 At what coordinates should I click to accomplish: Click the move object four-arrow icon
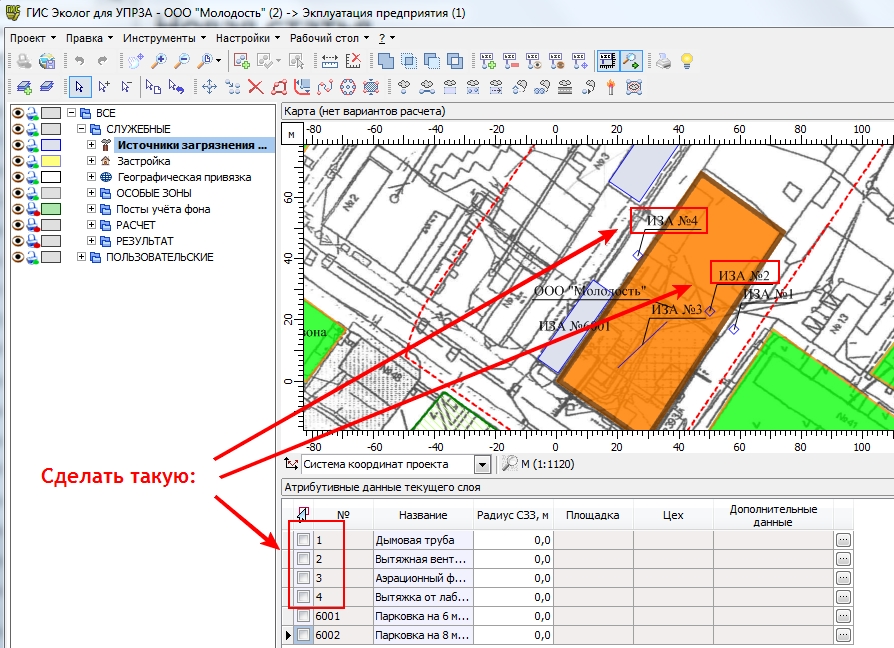[x=209, y=87]
